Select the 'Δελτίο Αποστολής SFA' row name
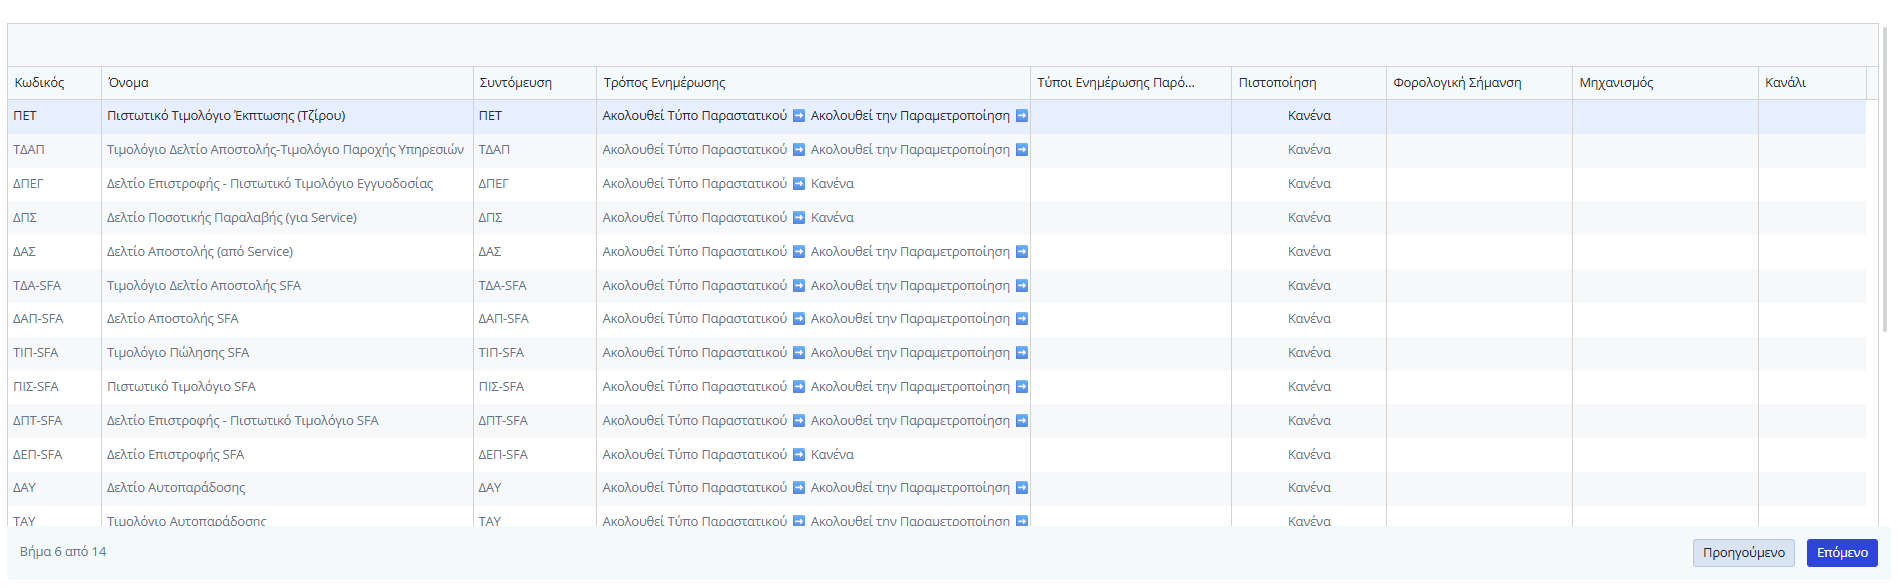 [173, 319]
